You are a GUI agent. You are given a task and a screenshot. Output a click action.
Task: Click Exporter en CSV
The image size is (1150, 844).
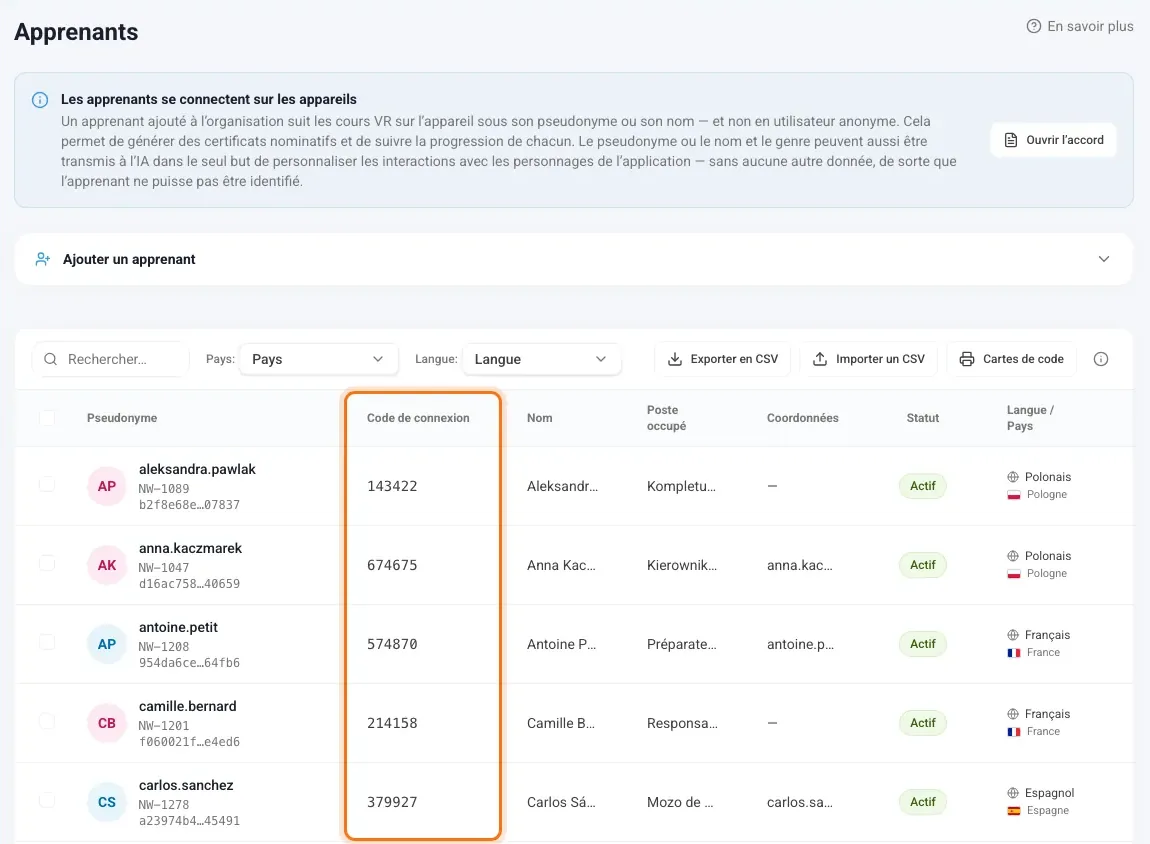pos(722,359)
